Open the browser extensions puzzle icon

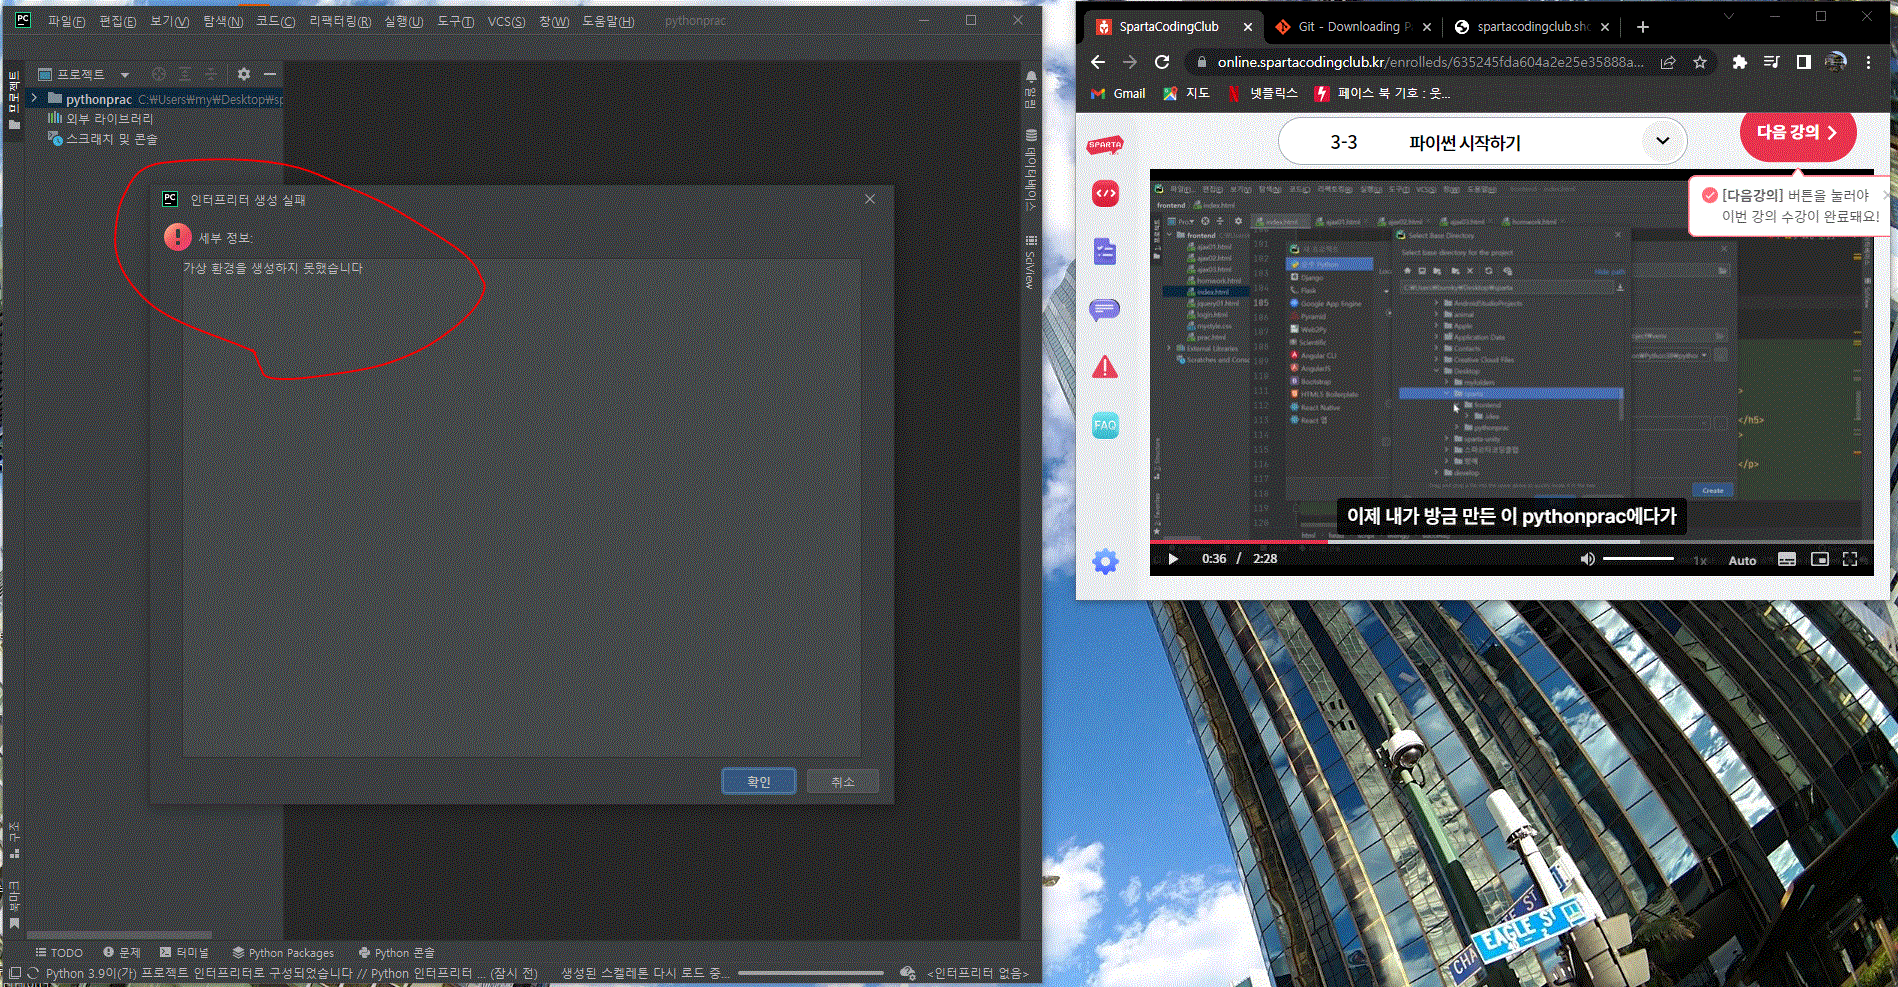[x=1740, y=62]
